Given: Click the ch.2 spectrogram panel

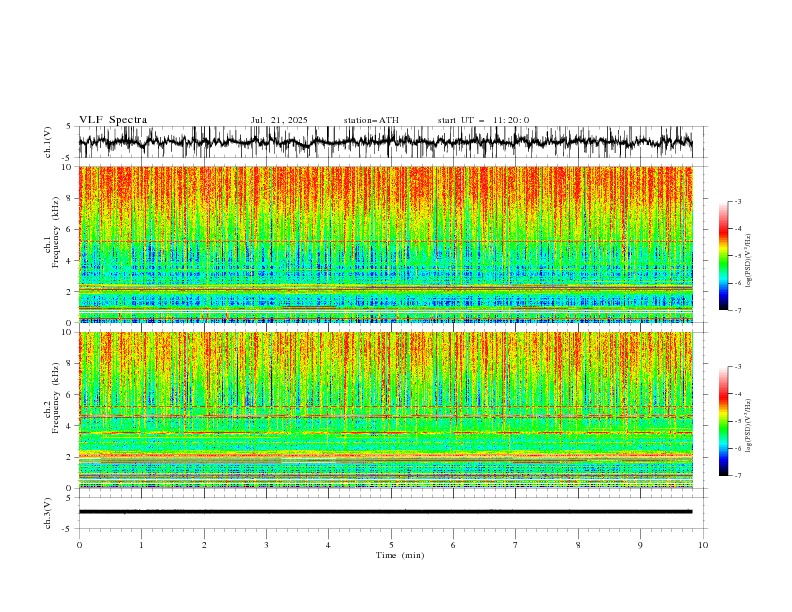Looking at the screenshot, I should pos(386,410).
